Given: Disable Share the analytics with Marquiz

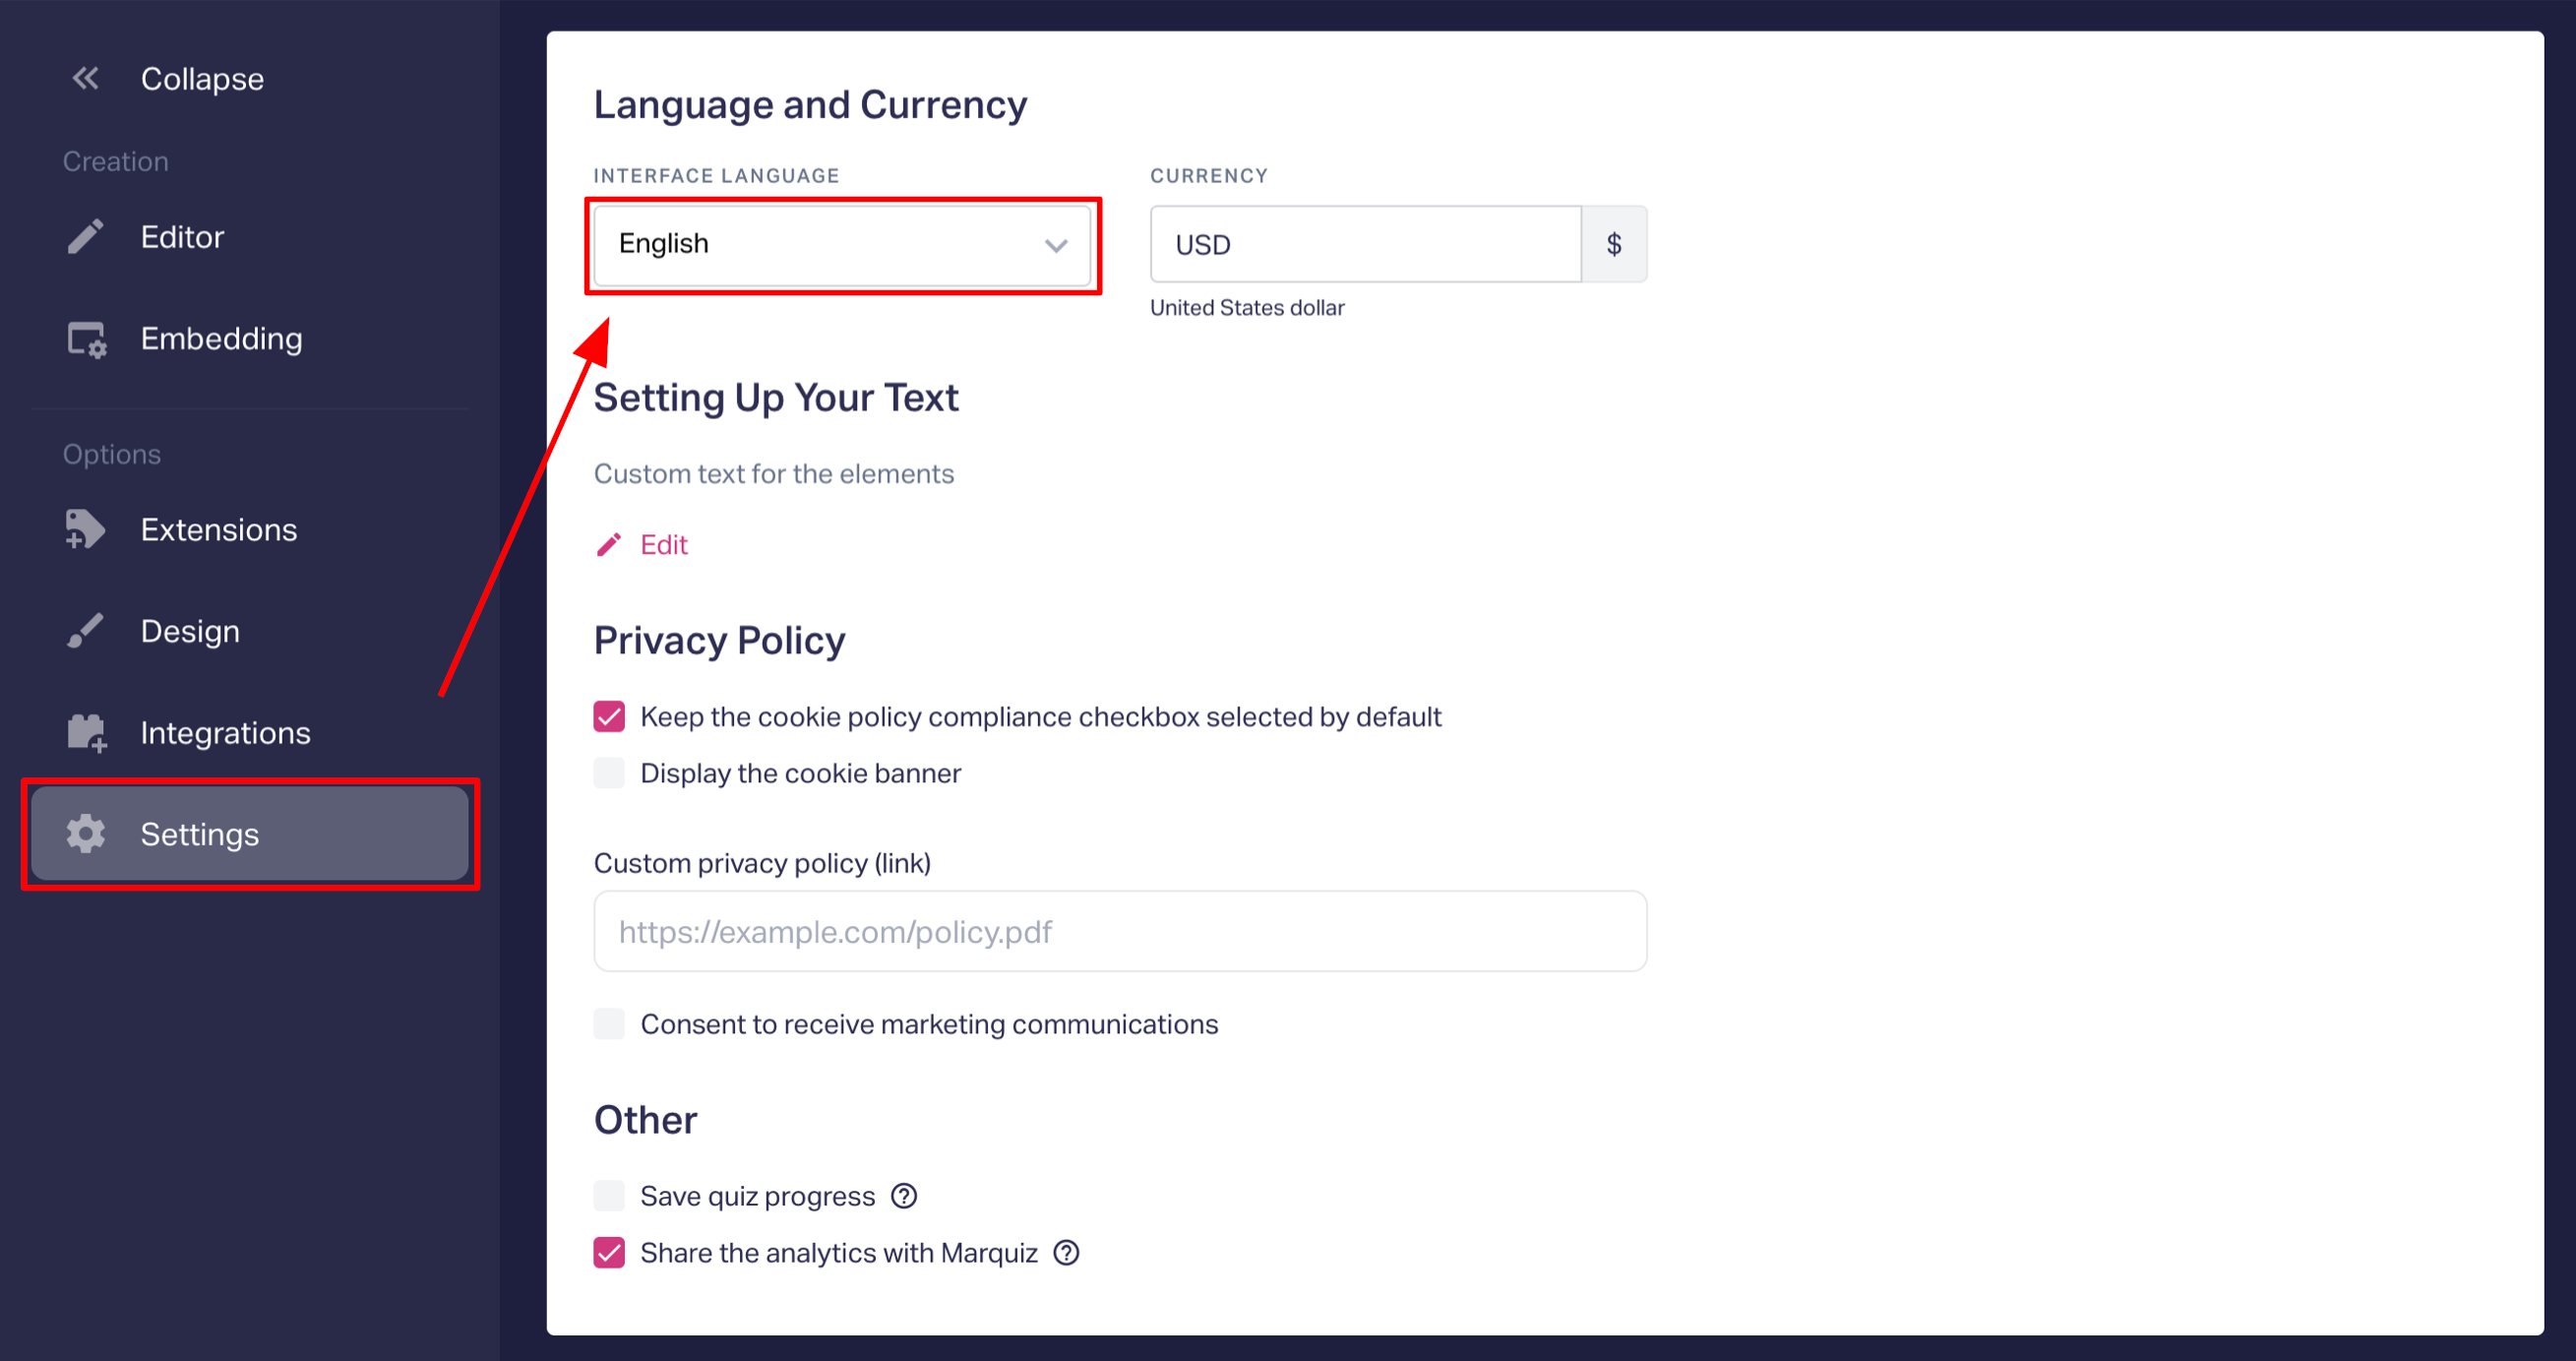Looking at the screenshot, I should pyautogui.click(x=609, y=1253).
